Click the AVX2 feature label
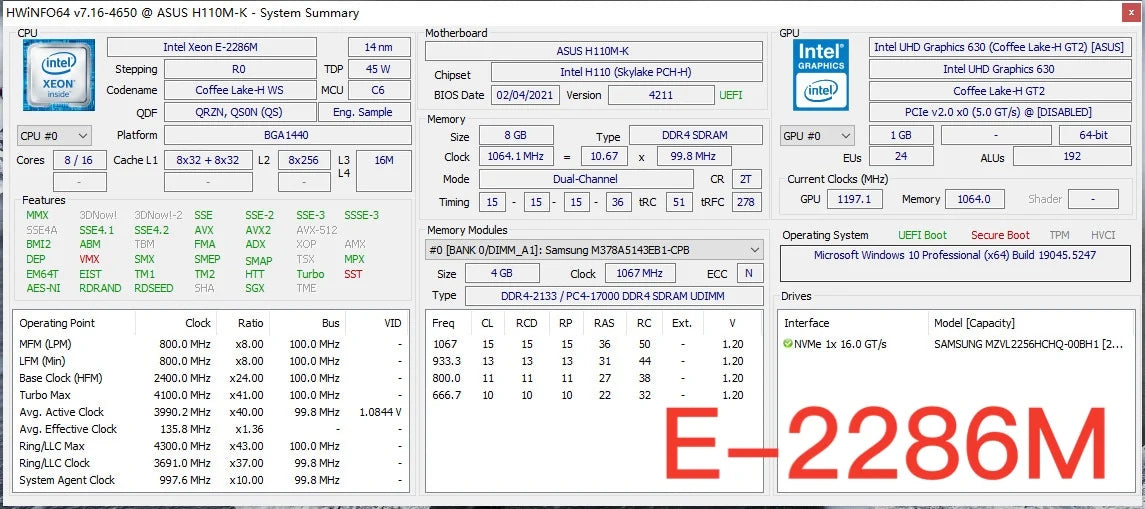 [259, 230]
